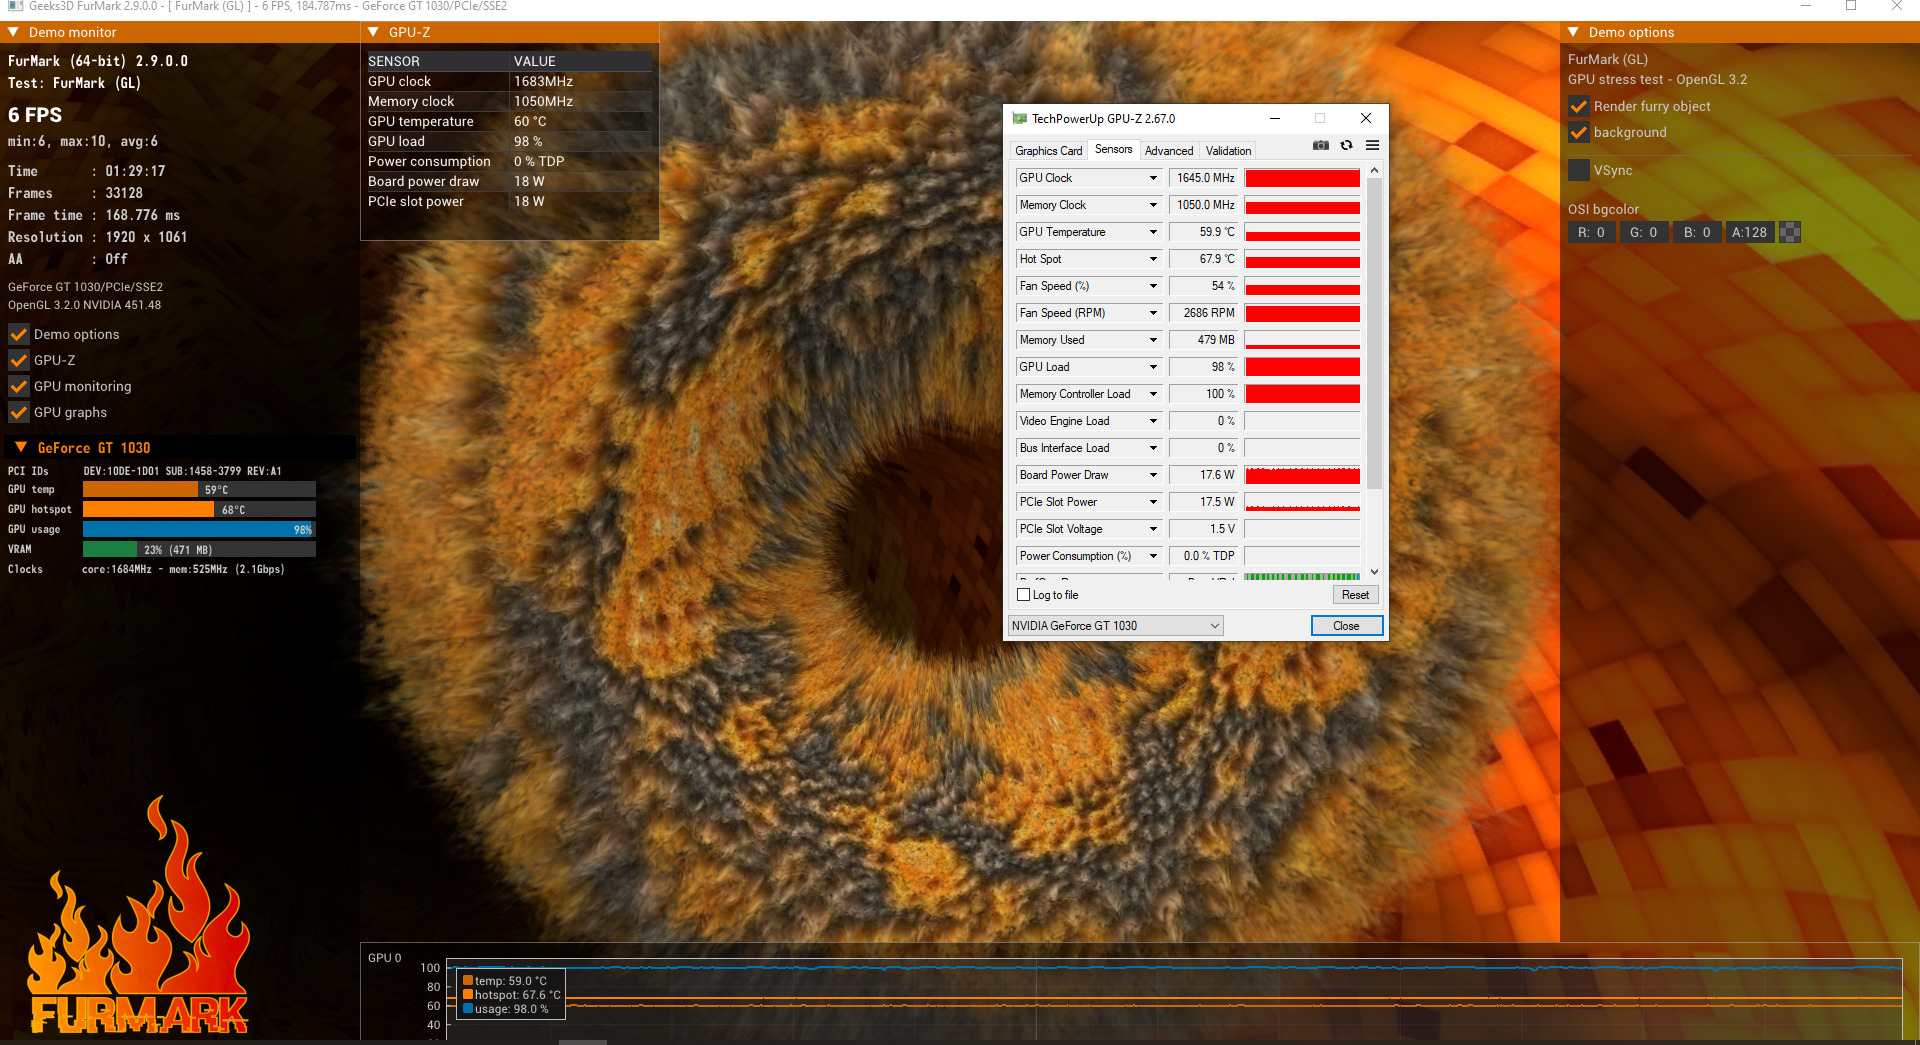Open the GPU Temperature sensor dropdown

pos(1153,232)
